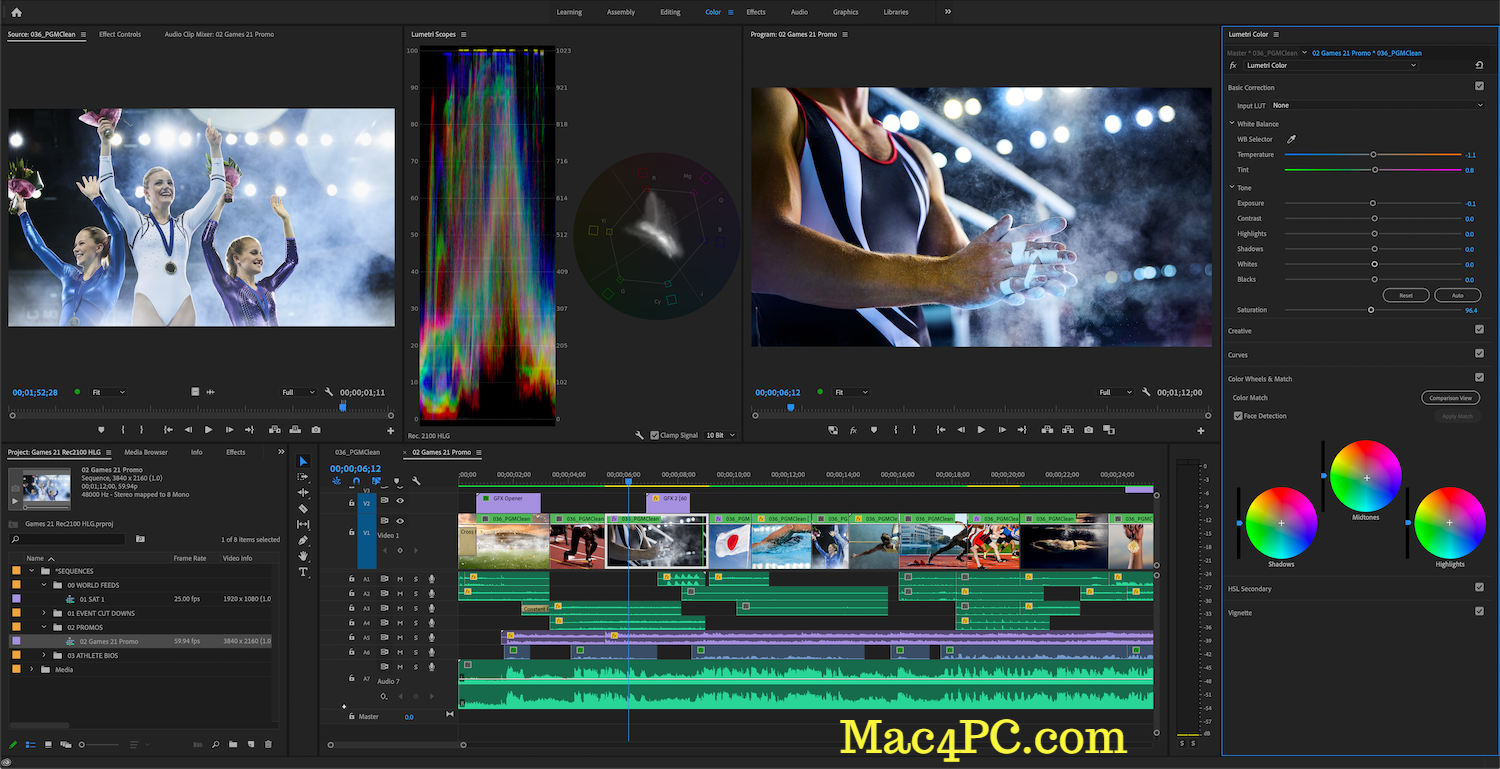1500x769 pixels.
Task: Toggle lock on track A5
Action: click(x=352, y=637)
